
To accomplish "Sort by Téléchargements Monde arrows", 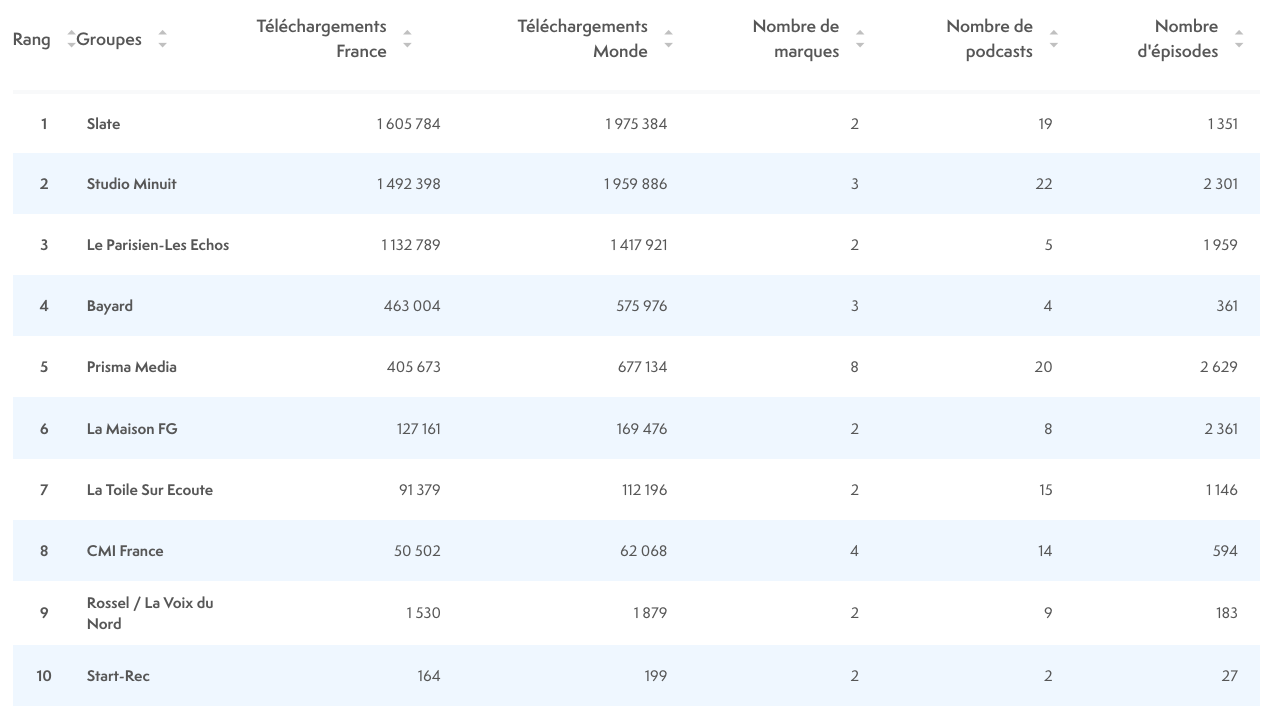I will [668, 40].
